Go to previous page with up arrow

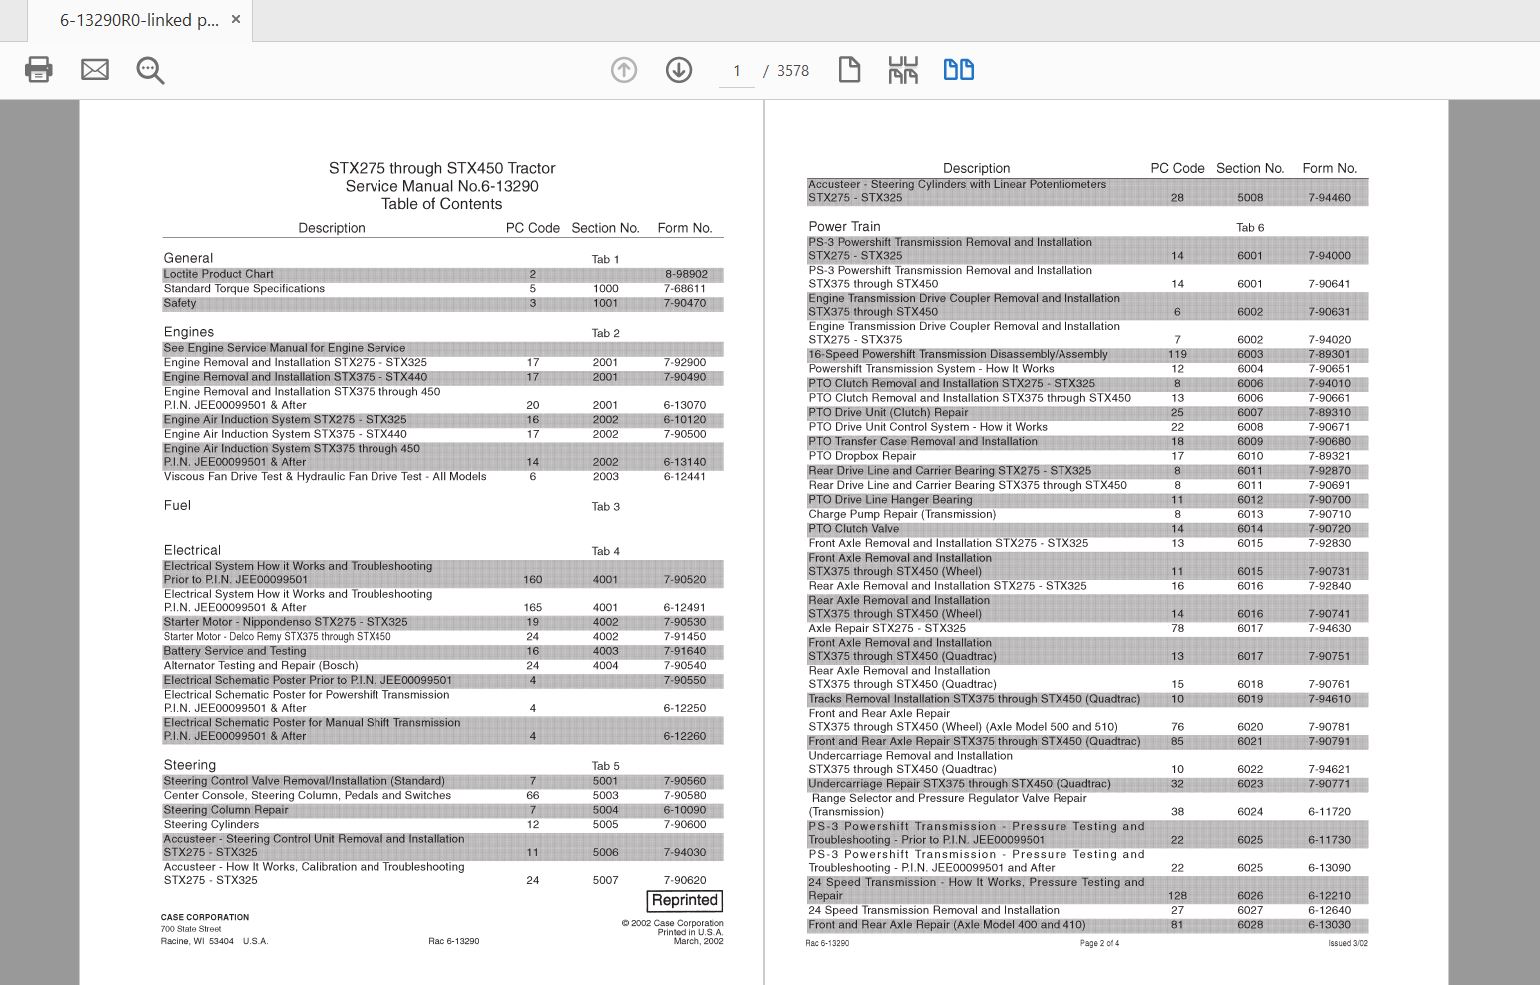624,70
